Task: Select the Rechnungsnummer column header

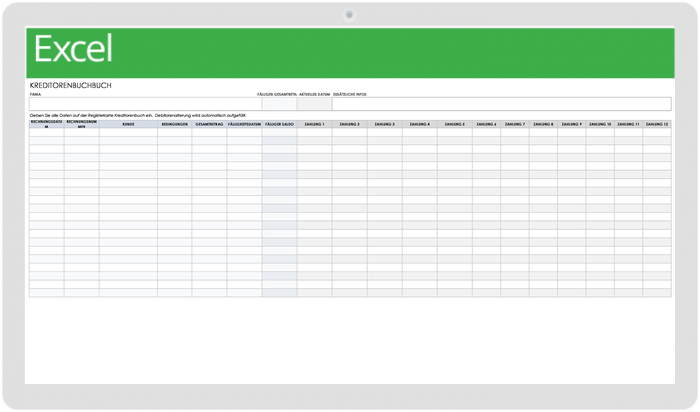Action: [x=81, y=126]
